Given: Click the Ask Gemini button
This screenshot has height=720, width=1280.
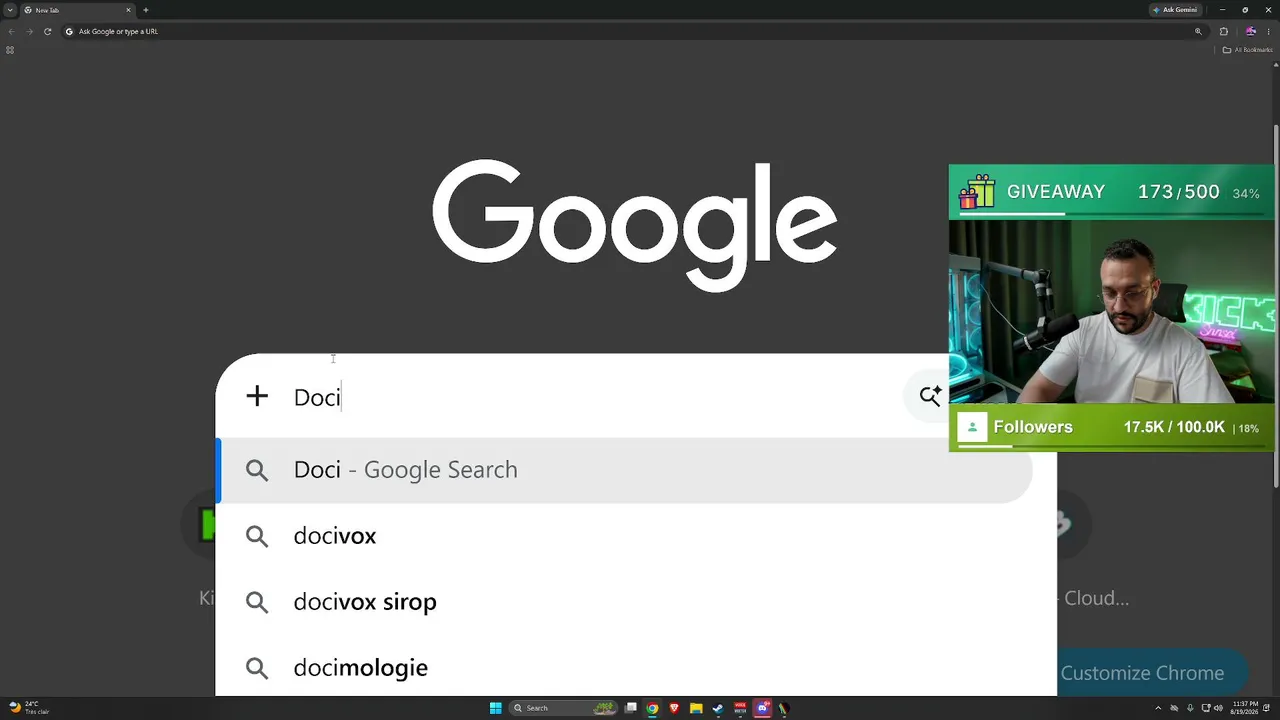Looking at the screenshot, I should coord(1175,10).
